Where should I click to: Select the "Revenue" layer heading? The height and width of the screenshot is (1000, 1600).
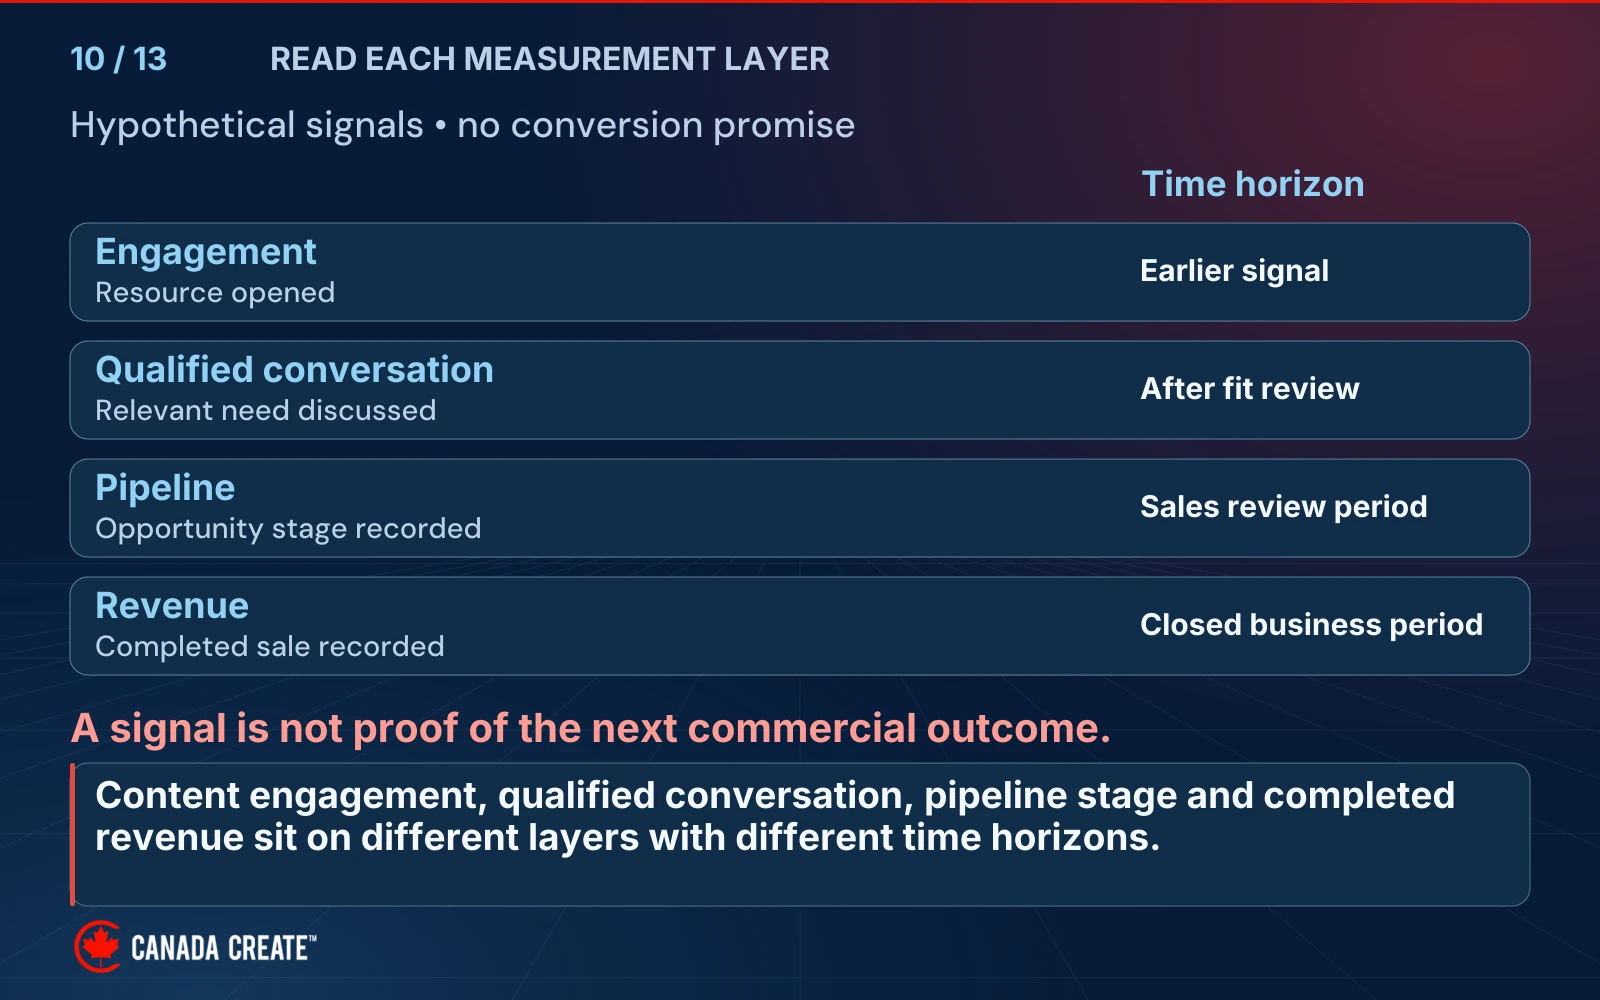coord(172,606)
